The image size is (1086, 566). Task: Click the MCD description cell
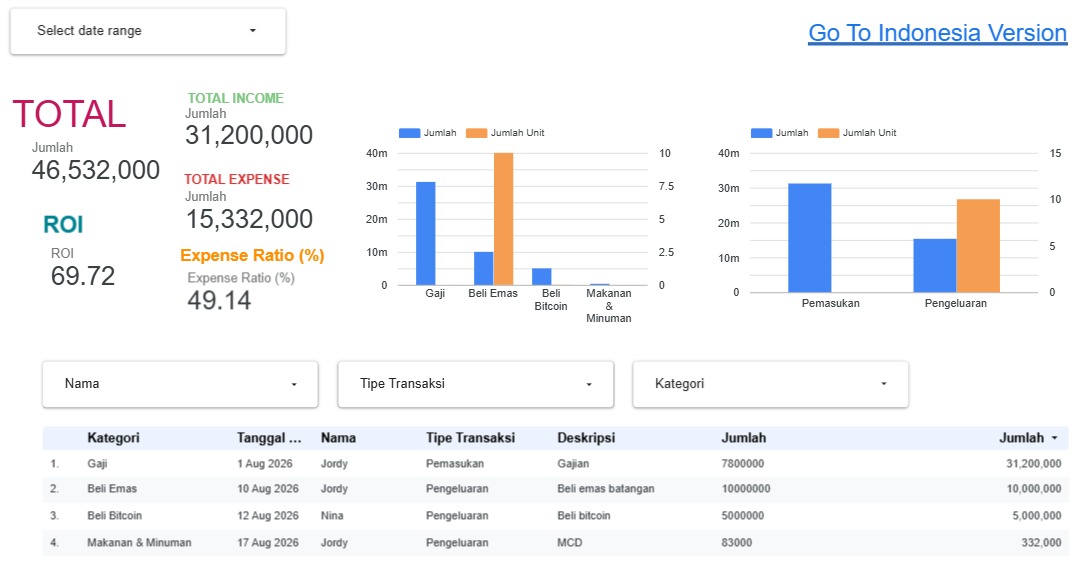coord(570,542)
